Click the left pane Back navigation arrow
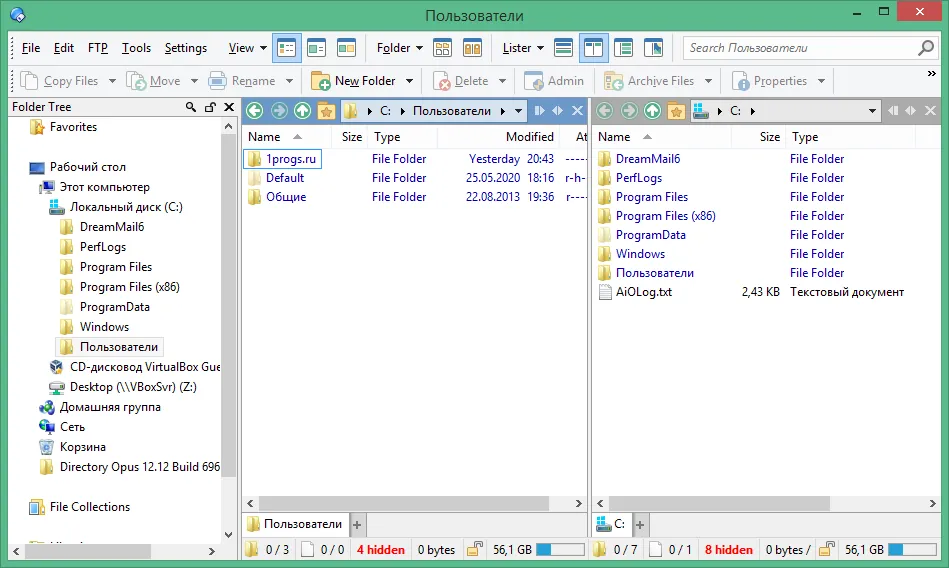 point(255,111)
